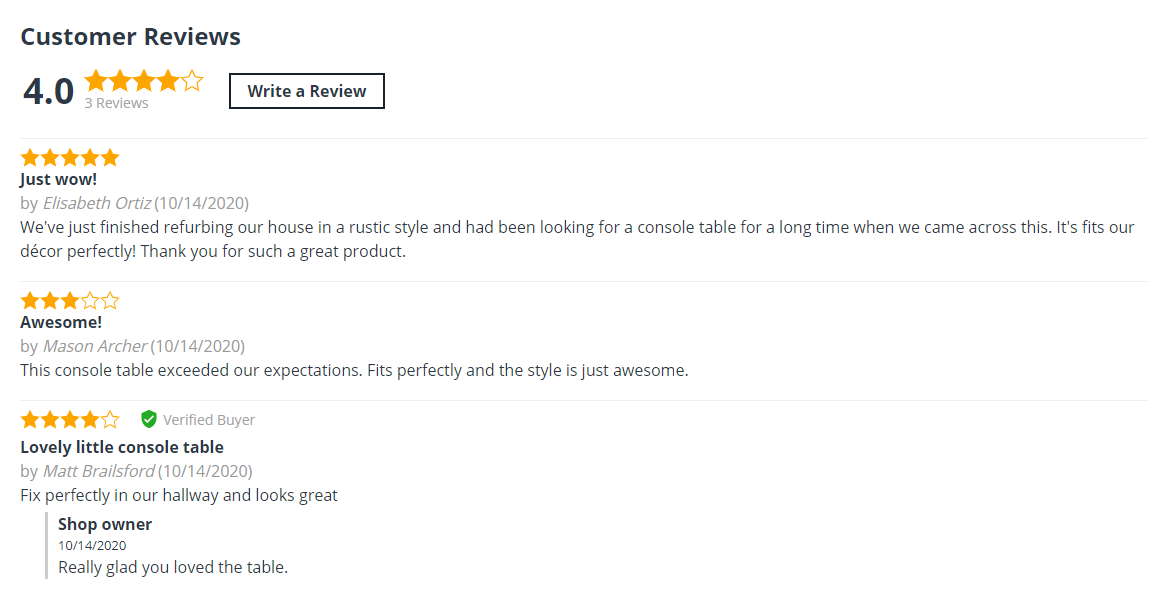This screenshot has width=1172, height=611.
Task: Click the Write a Review button
Action: tap(307, 91)
